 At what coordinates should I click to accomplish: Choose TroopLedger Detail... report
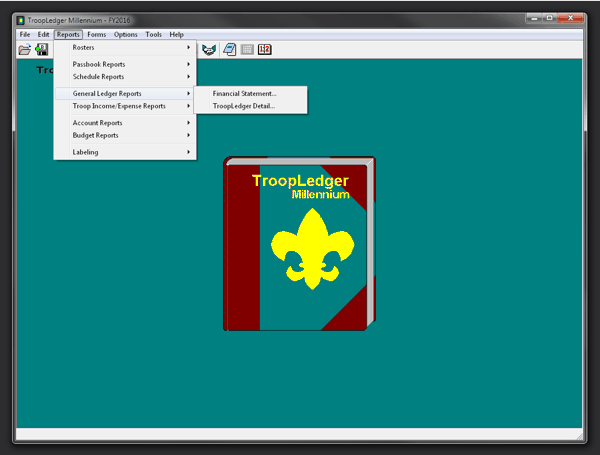250,106
